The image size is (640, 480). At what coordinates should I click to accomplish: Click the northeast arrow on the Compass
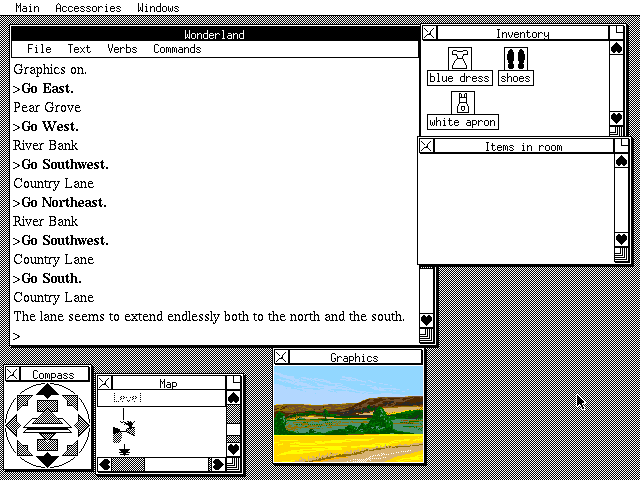click(71, 402)
